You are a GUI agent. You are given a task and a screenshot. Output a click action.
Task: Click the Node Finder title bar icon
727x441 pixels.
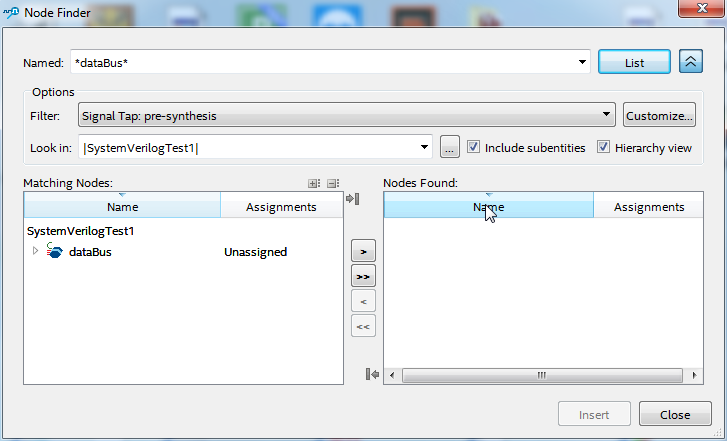click(x=11, y=13)
